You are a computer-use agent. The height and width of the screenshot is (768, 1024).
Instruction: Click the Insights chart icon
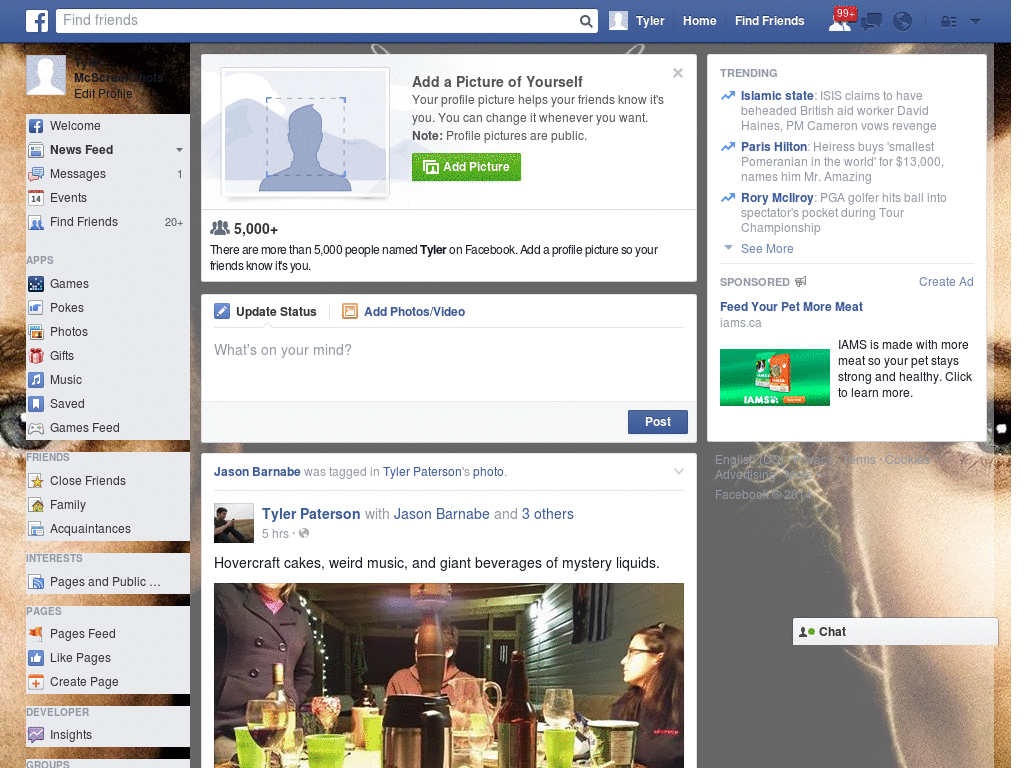36,735
